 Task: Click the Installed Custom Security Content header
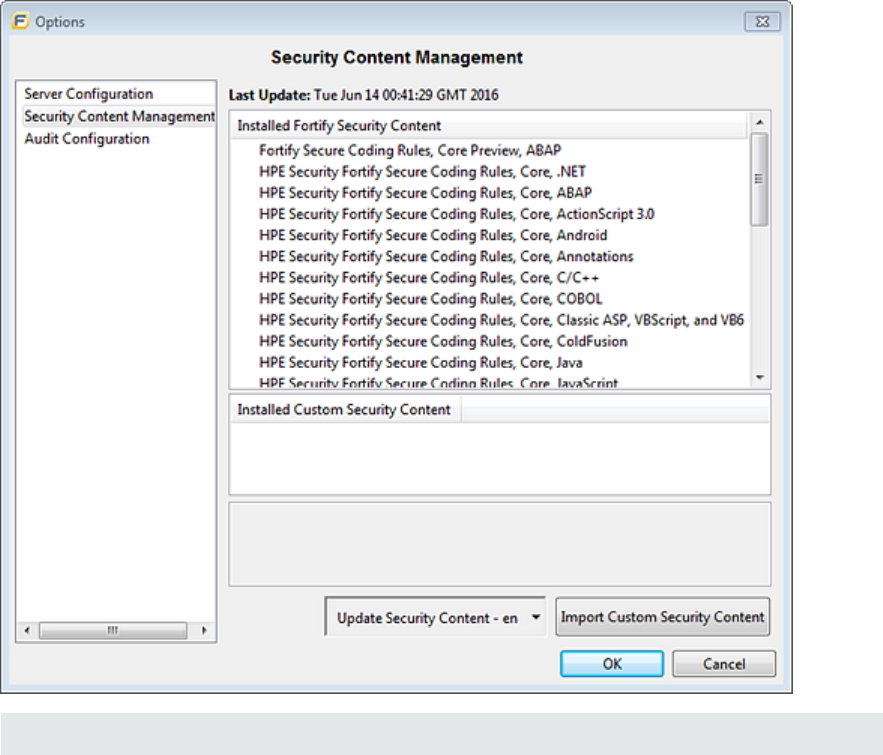344,409
